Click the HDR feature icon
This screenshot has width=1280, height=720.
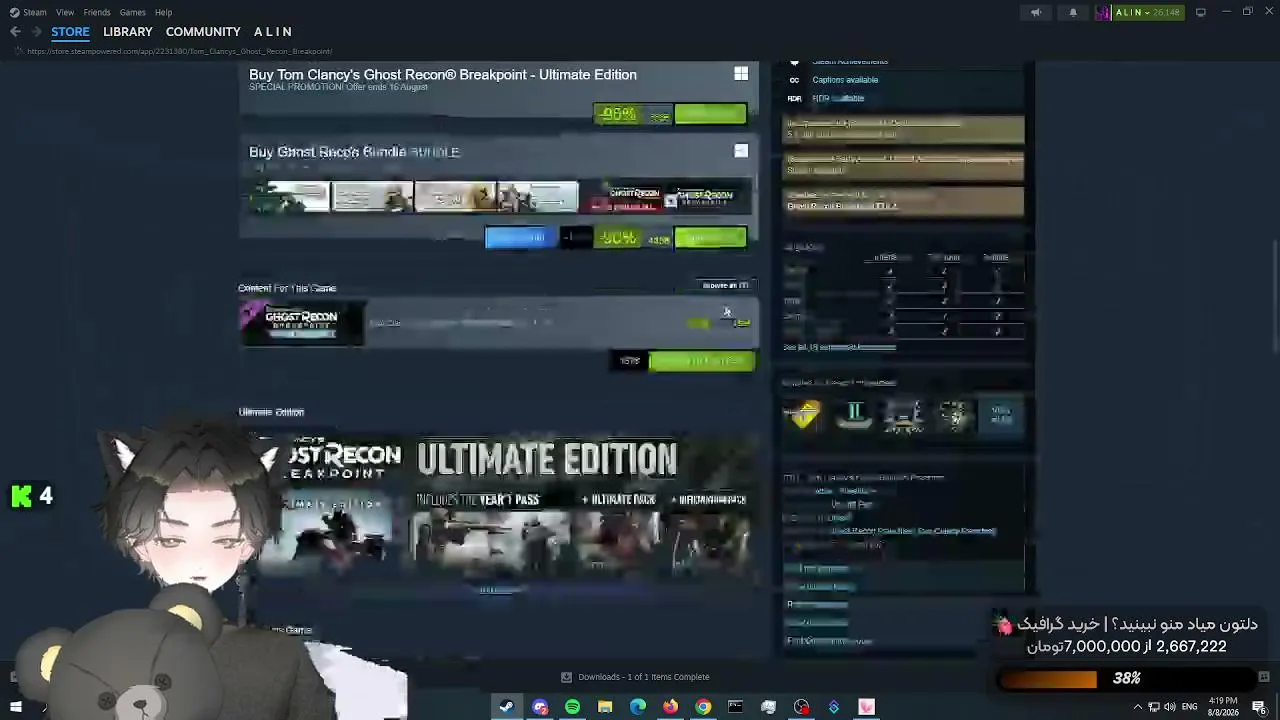point(794,98)
